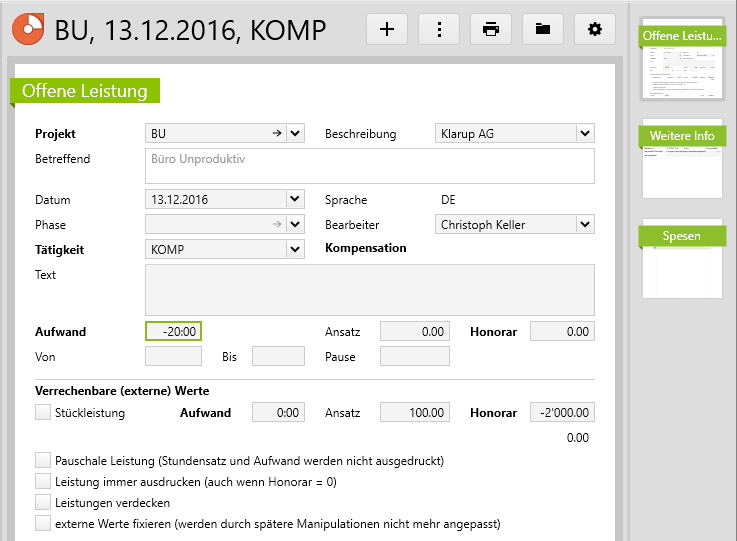Open the Bearbeiter dropdown list
The height and width of the screenshot is (541, 737).
pyautogui.click(x=585, y=224)
